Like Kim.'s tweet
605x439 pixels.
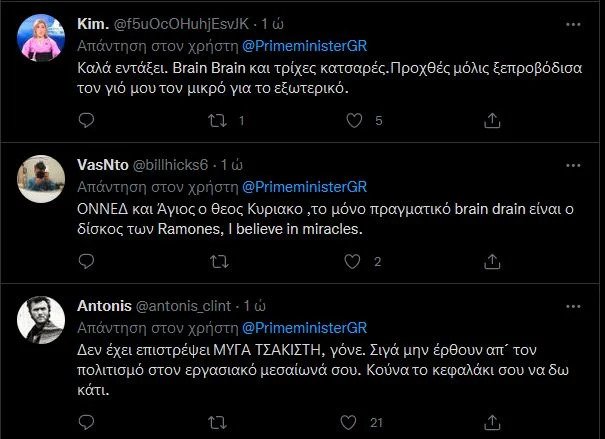[x=353, y=120]
